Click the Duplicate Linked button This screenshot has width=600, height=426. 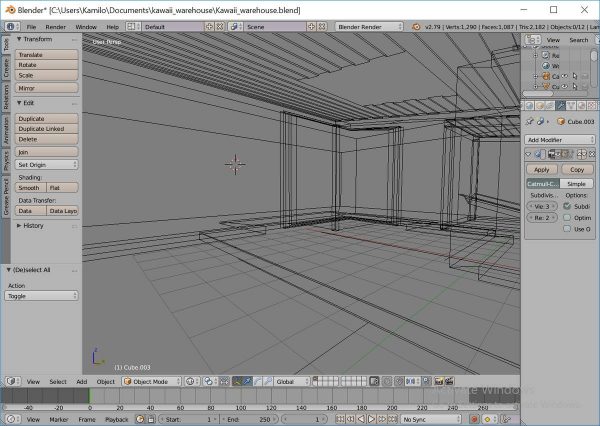point(47,129)
